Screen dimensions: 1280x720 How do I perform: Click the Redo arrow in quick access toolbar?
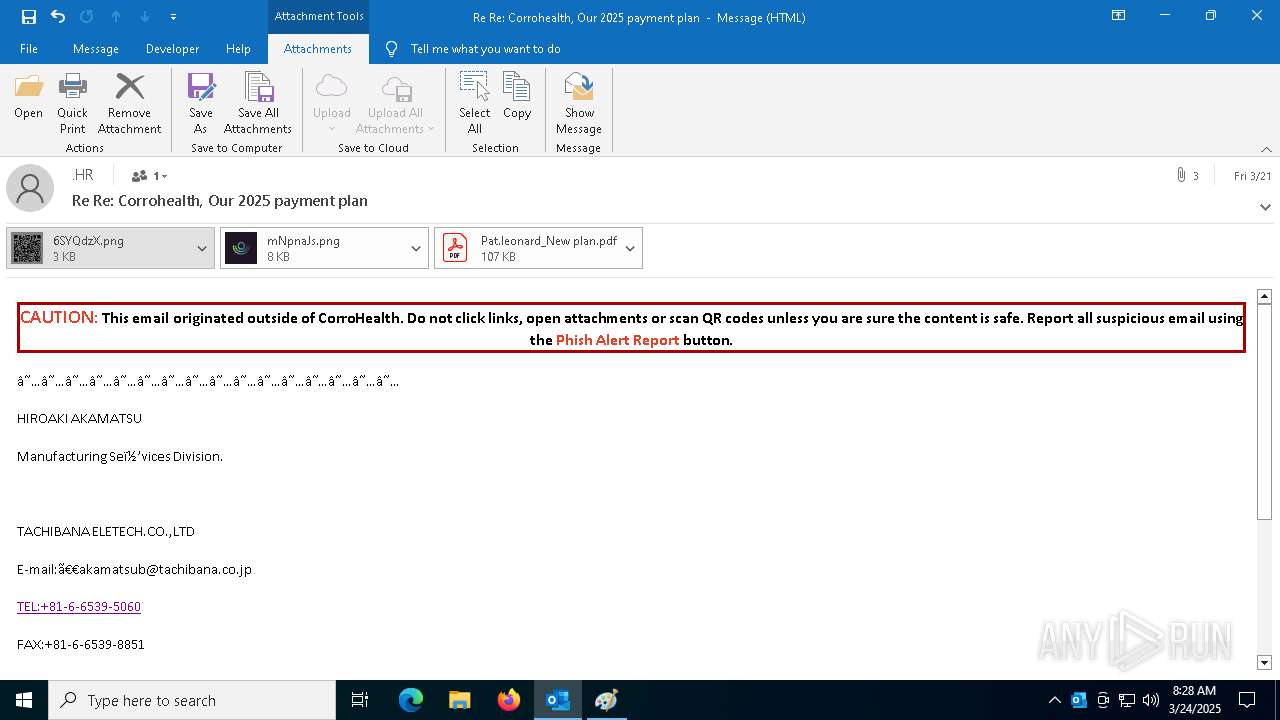coord(86,17)
